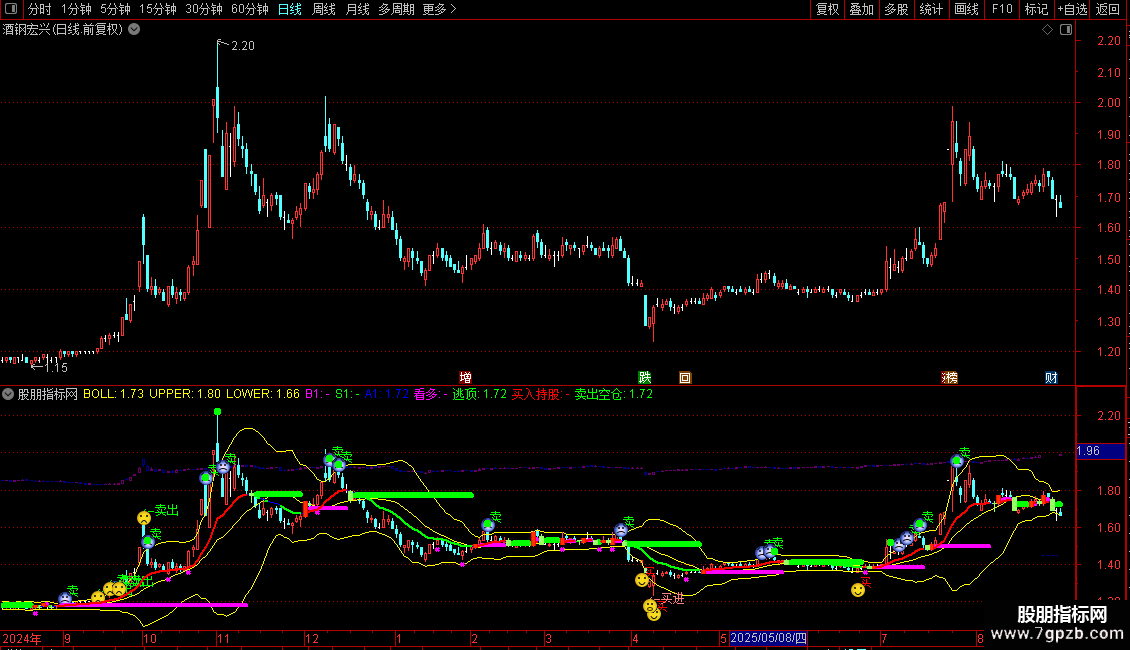Expand the 股朋指标网 indicator dropdown circle

[x=8, y=394]
